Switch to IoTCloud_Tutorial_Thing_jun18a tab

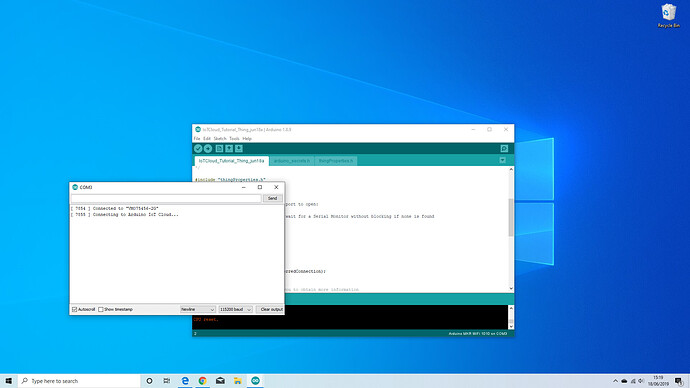(x=231, y=161)
